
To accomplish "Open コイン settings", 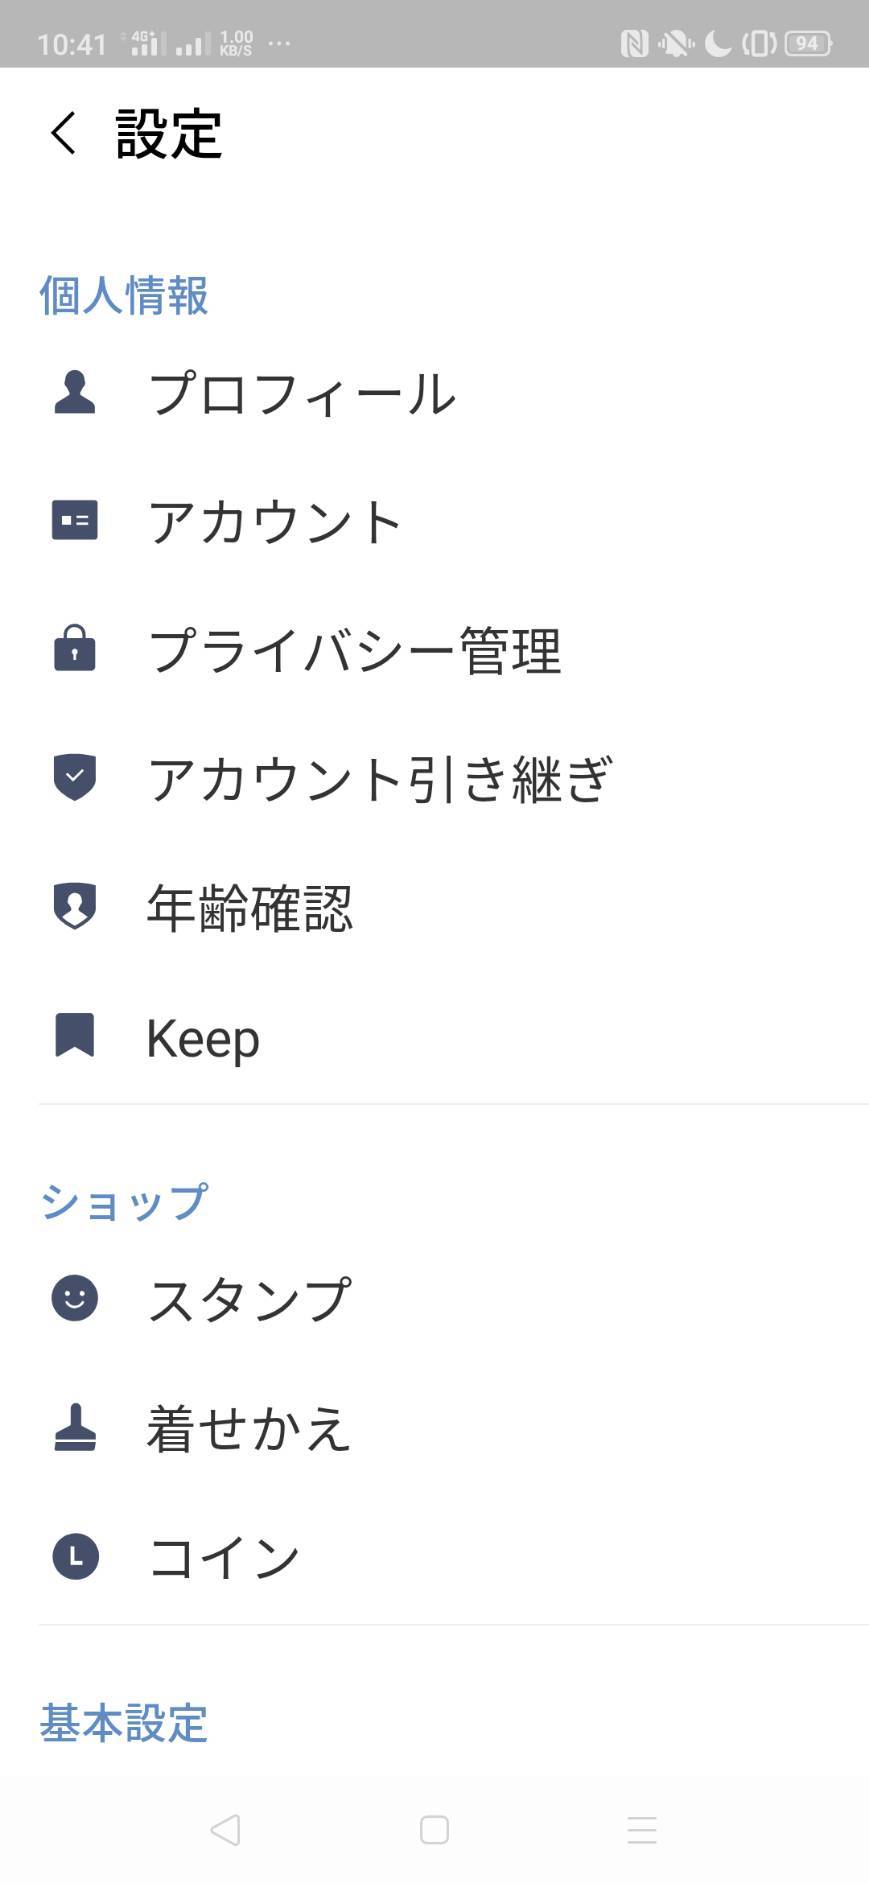I will (224, 1558).
